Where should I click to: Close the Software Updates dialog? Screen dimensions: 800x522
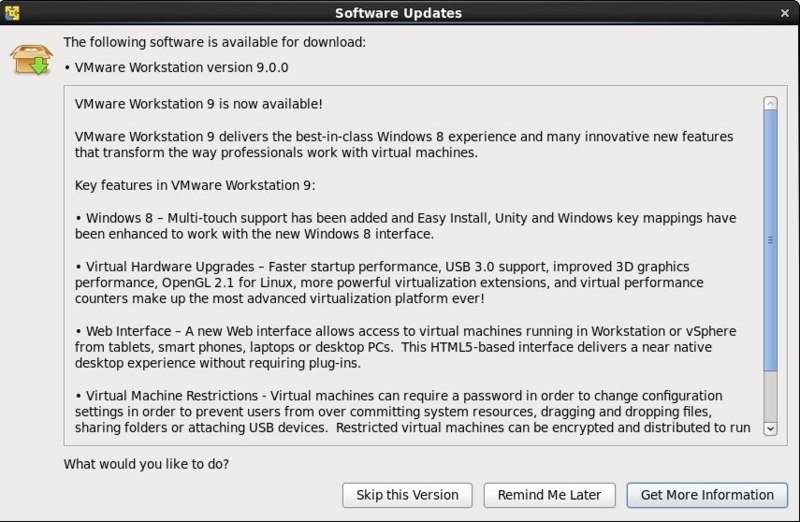[787, 12]
